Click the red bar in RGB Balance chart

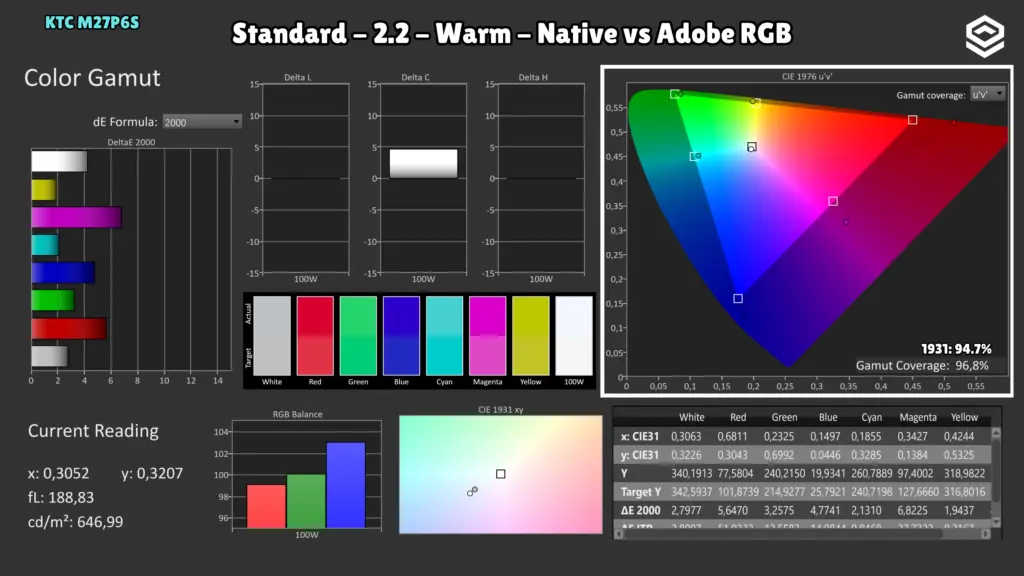point(266,506)
